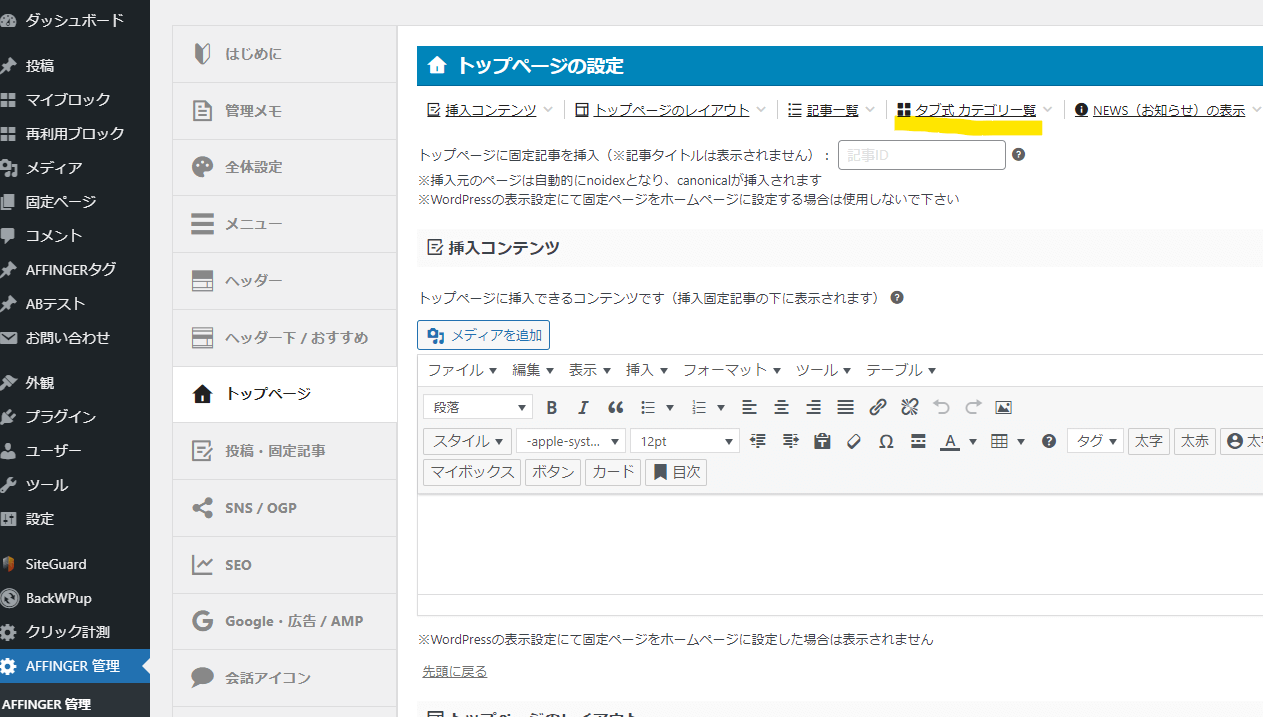Open the Google・広告 / AMP settings tab
This screenshot has height=717, width=1263.
tap(285, 621)
